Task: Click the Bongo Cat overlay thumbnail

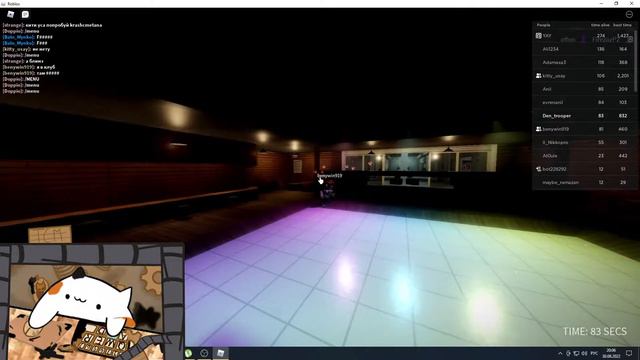Action: [92, 302]
